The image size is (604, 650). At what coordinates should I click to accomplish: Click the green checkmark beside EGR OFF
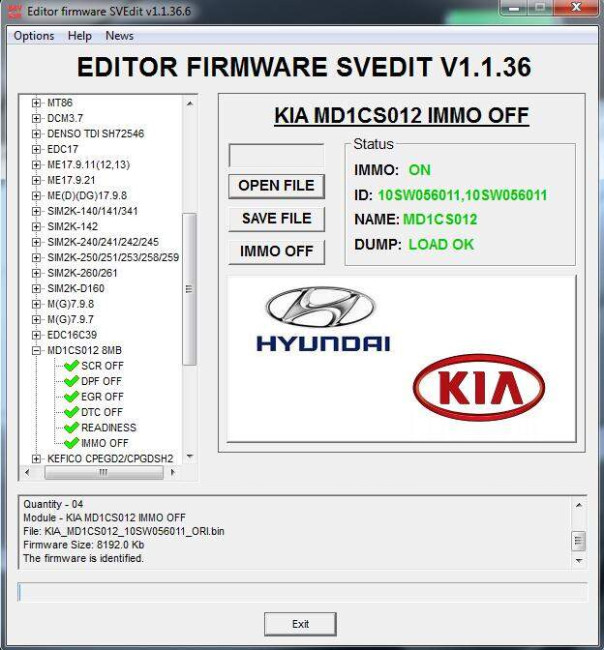[71, 397]
